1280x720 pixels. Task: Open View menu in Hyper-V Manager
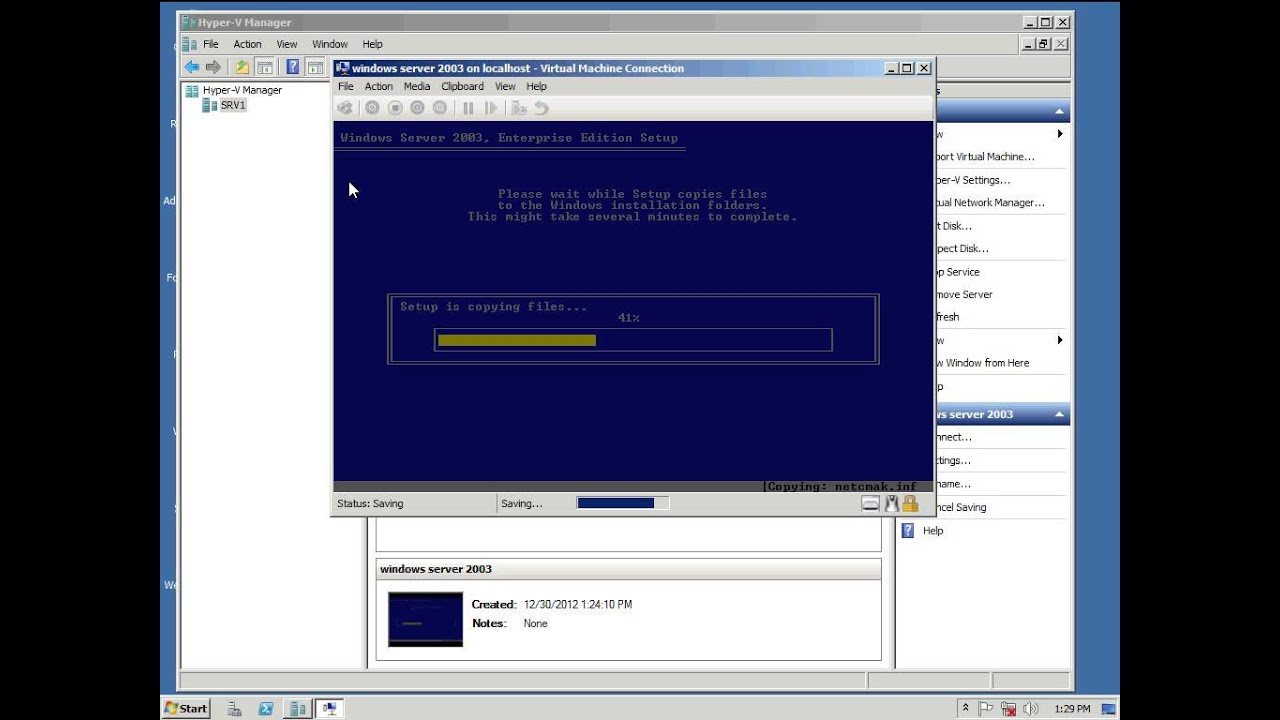point(287,44)
